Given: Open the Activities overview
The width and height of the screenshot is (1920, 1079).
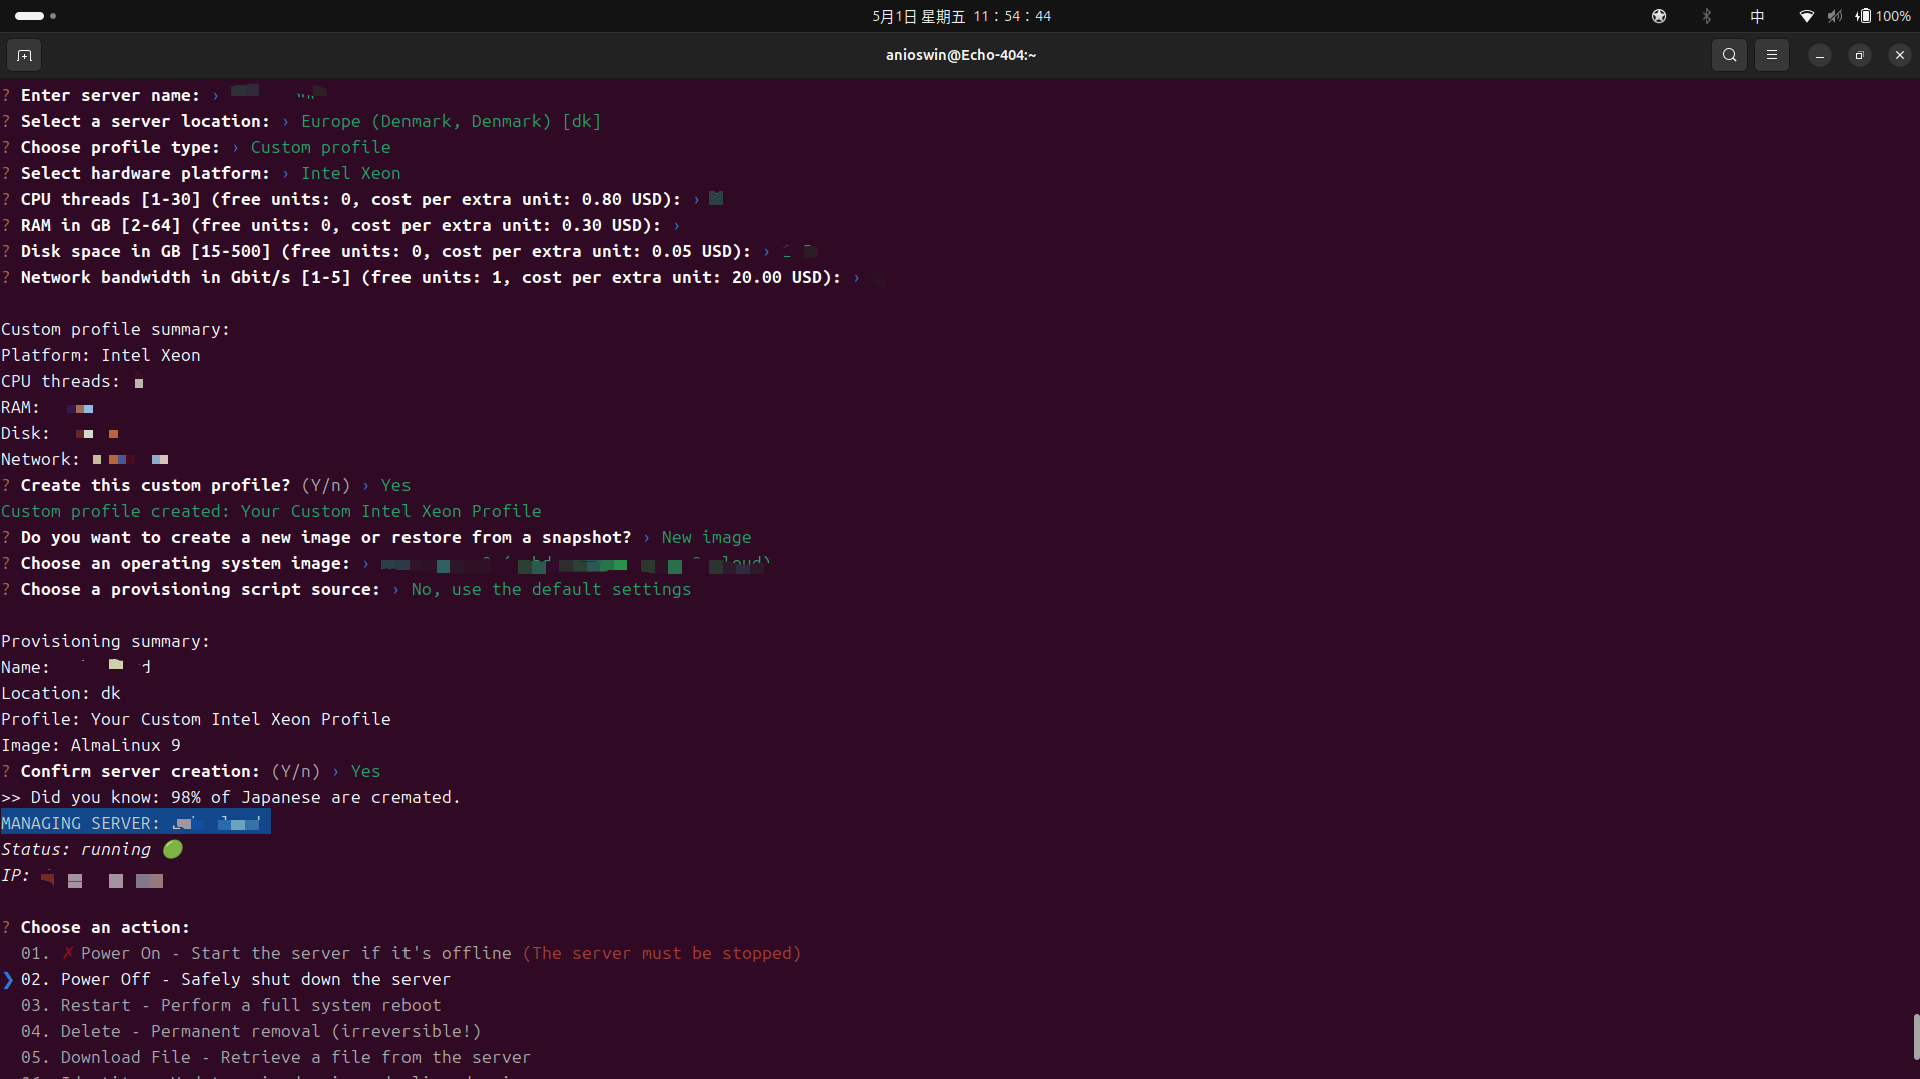Looking at the screenshot, I should pos(35,16).
